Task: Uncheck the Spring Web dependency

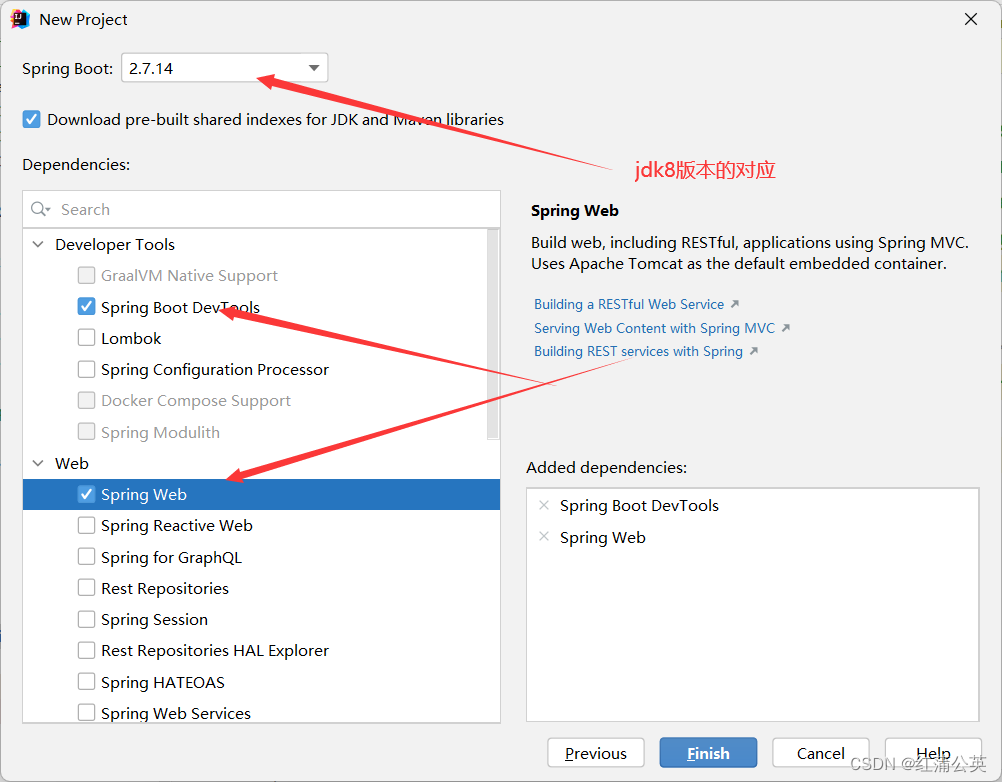Action: pos(86,494)
